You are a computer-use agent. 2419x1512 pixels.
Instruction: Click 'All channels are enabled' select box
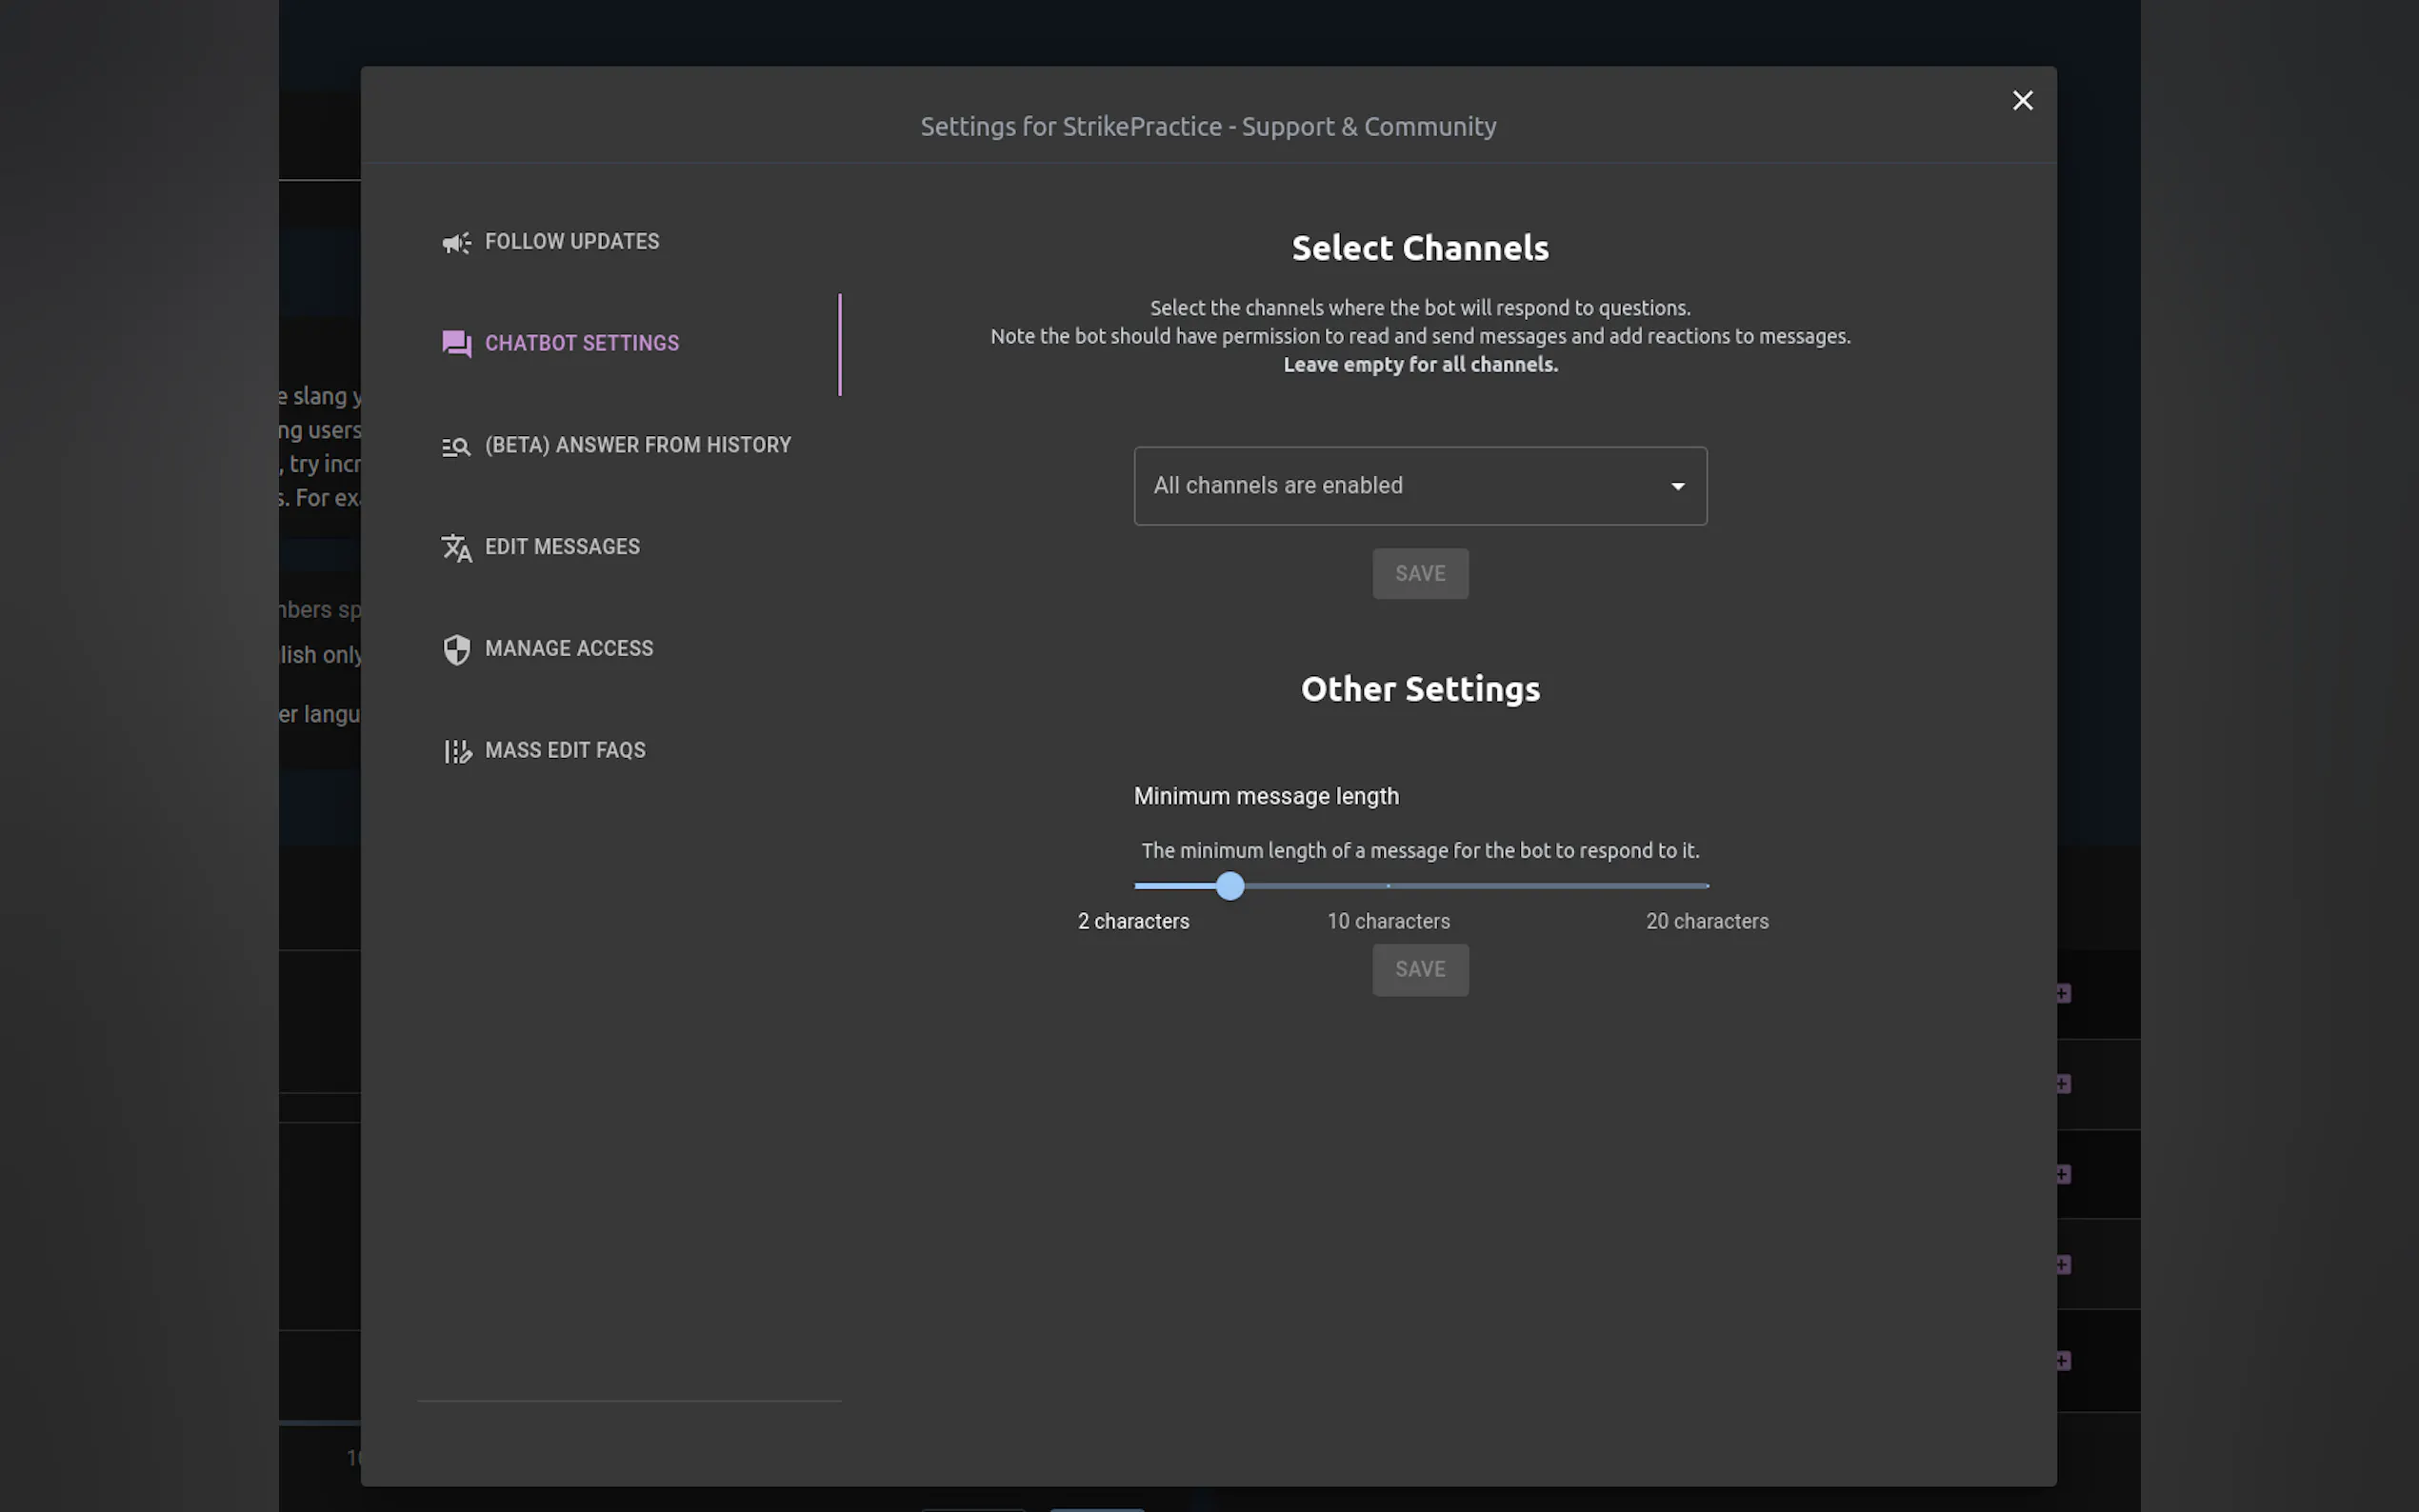tap(1400, 486)
